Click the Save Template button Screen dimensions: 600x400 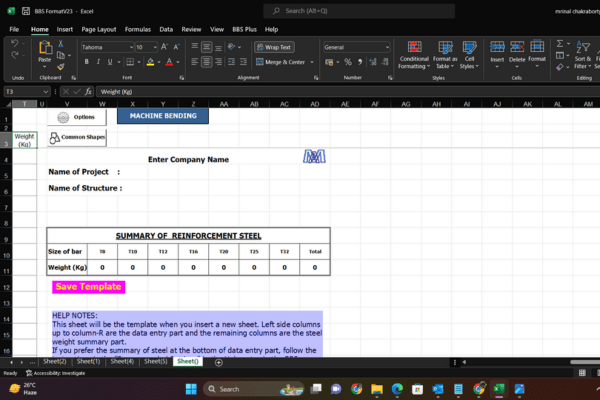point(88,287)
